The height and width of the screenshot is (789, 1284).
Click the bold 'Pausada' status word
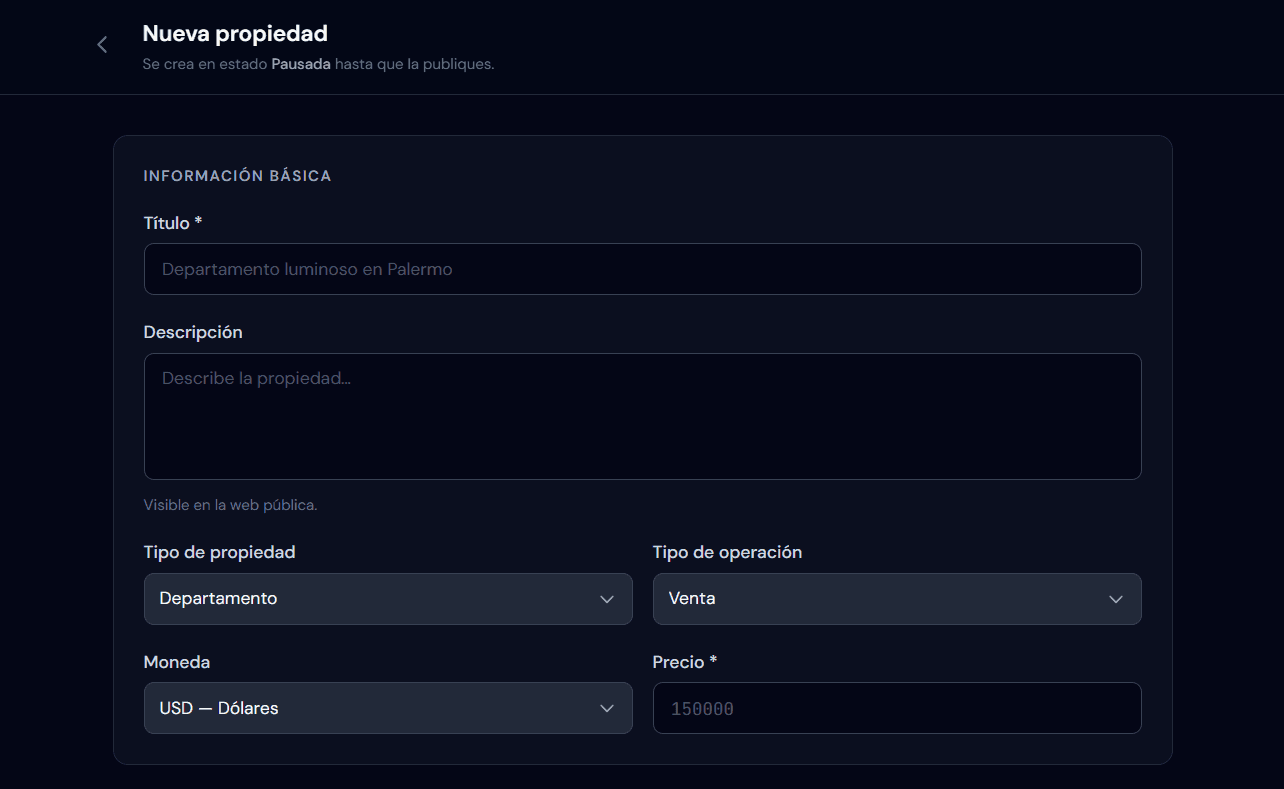301,64
